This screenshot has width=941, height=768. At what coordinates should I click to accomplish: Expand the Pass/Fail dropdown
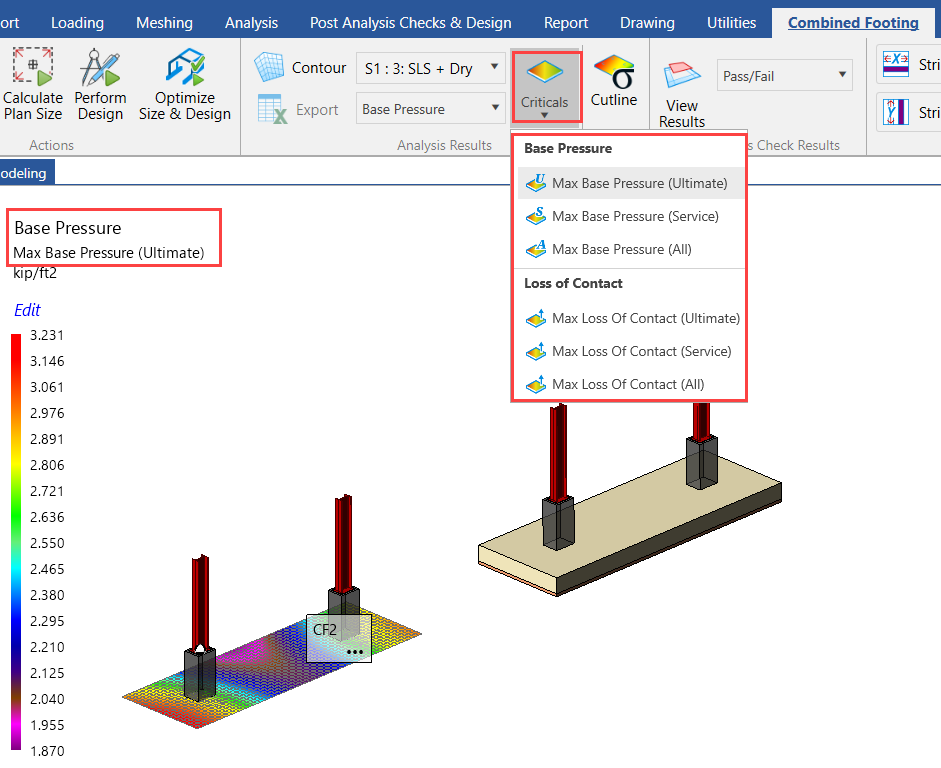pos(784,75)
